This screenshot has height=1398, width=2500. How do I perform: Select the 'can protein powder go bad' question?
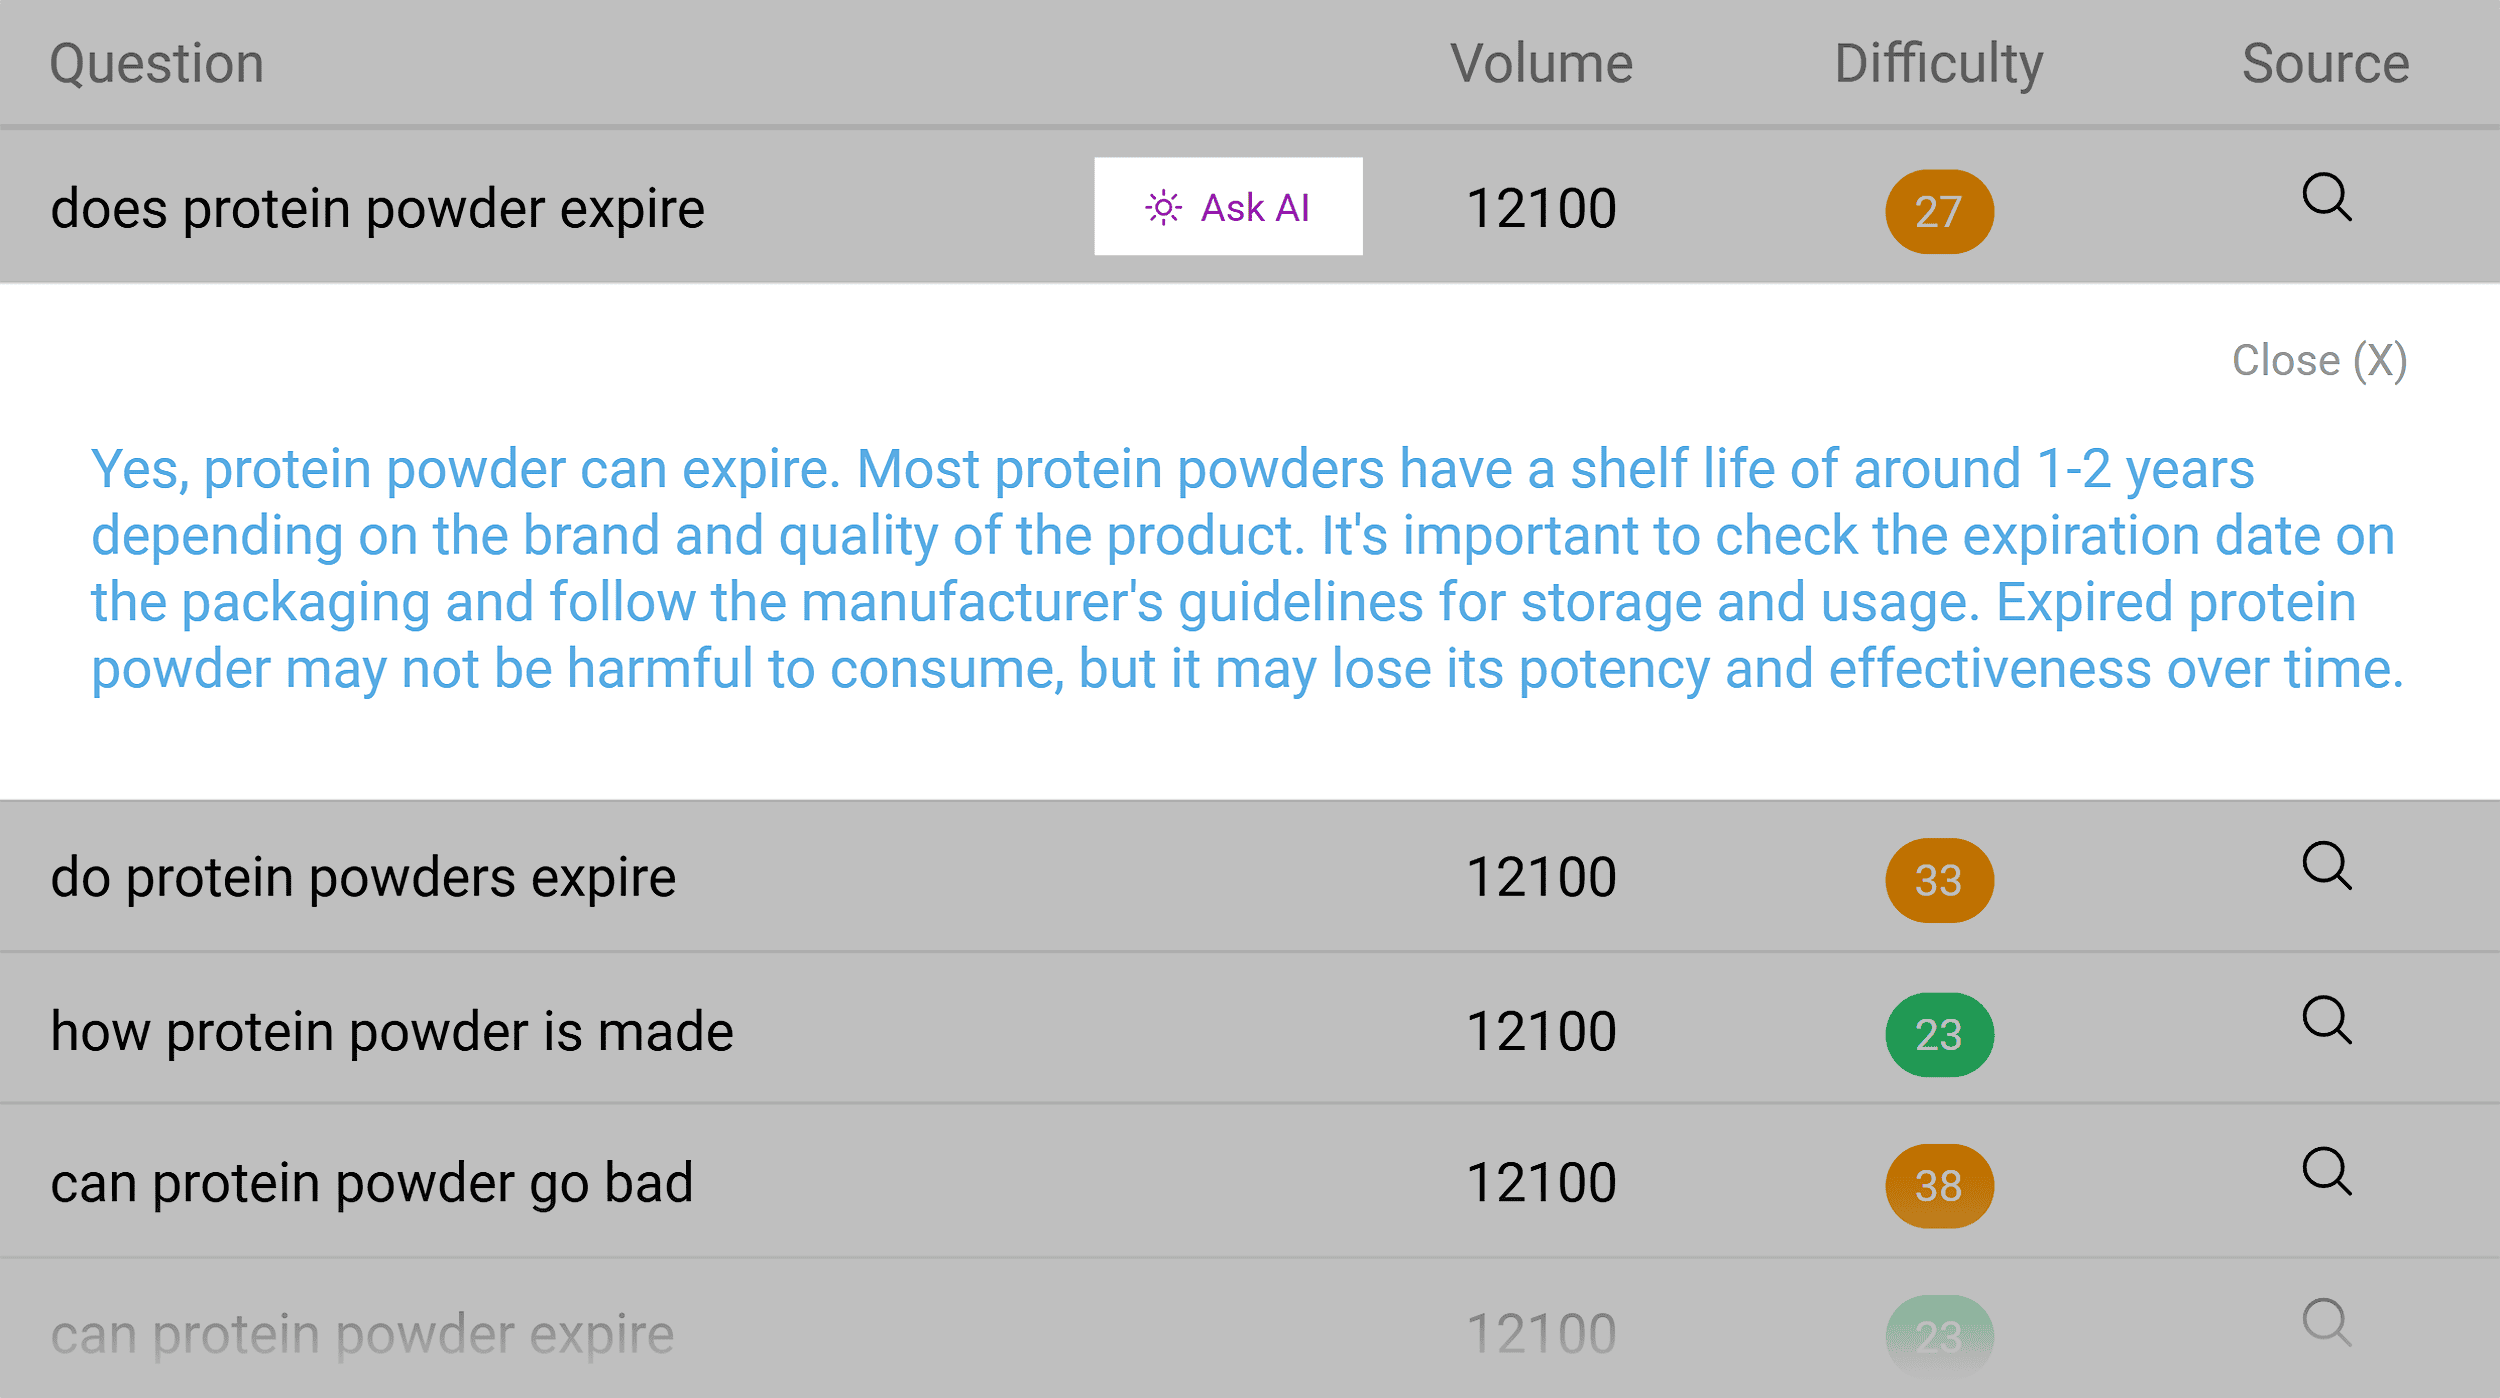(371, 1184)
